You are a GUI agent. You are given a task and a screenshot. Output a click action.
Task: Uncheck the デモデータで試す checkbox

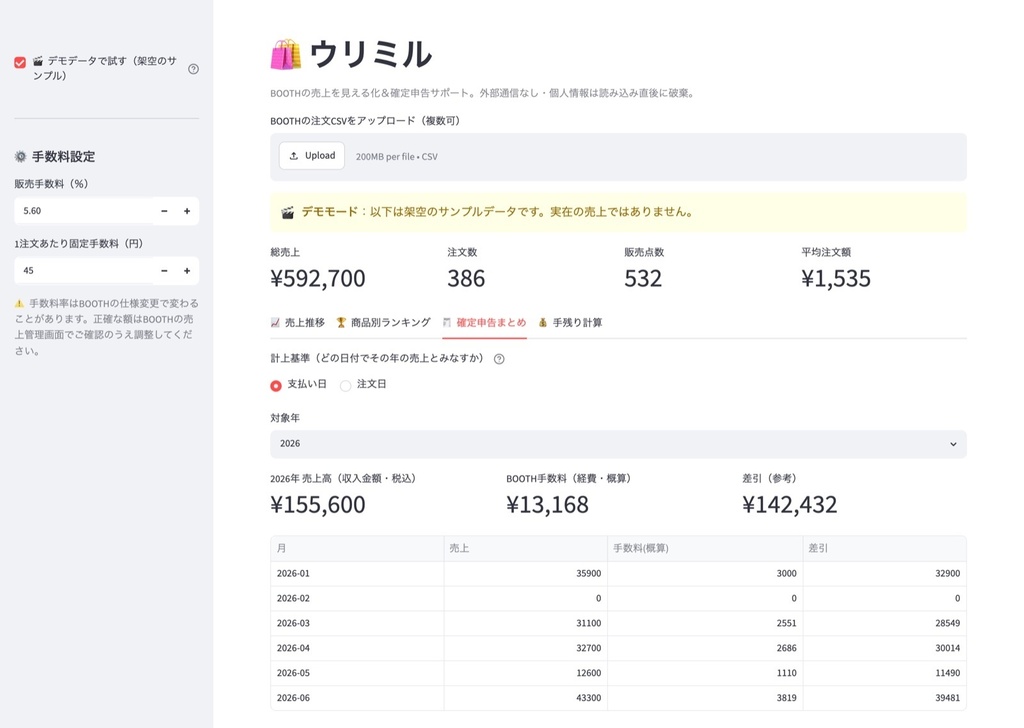coord(20,62)
